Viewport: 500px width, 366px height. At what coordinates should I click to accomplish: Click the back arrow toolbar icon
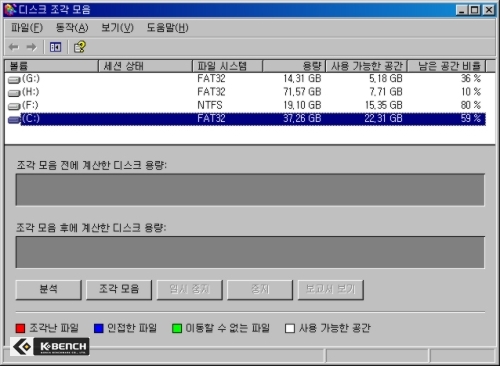(13, 47)
